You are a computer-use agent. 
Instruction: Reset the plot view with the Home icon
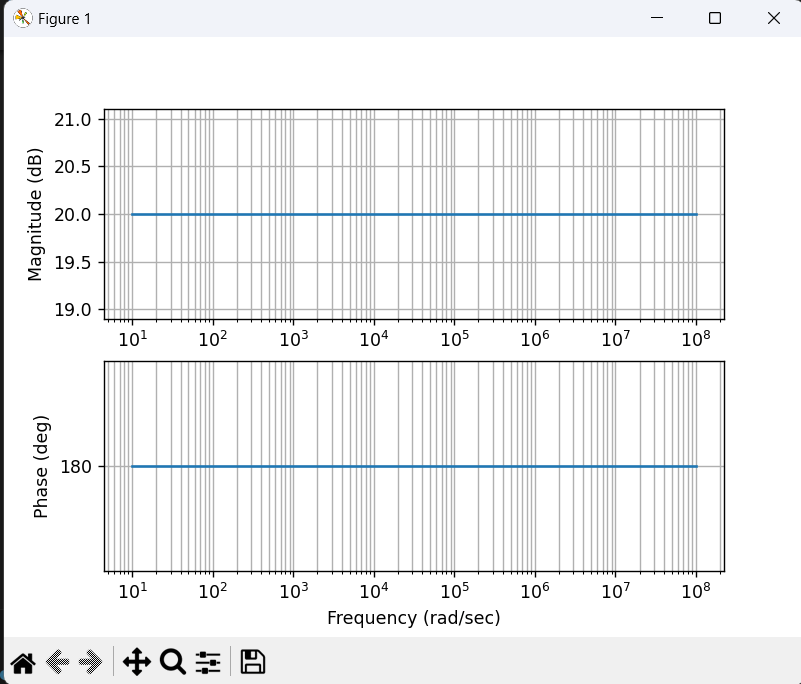point(23,661)
